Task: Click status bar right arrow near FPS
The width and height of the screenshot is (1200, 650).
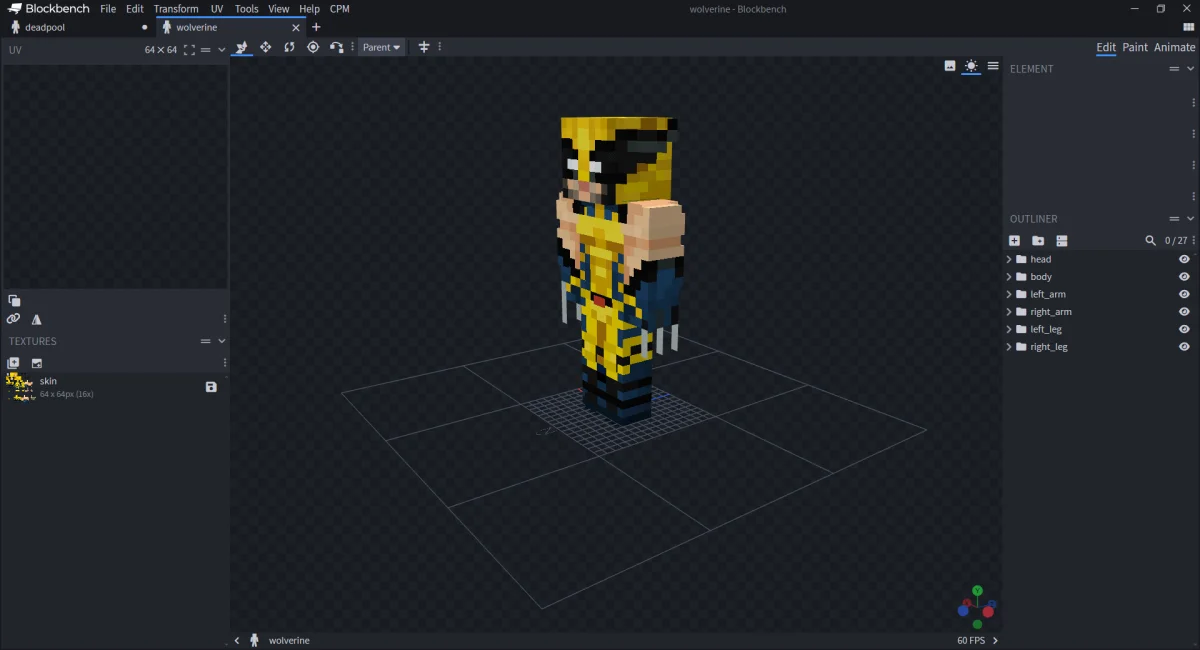Action: click(995, 640)
